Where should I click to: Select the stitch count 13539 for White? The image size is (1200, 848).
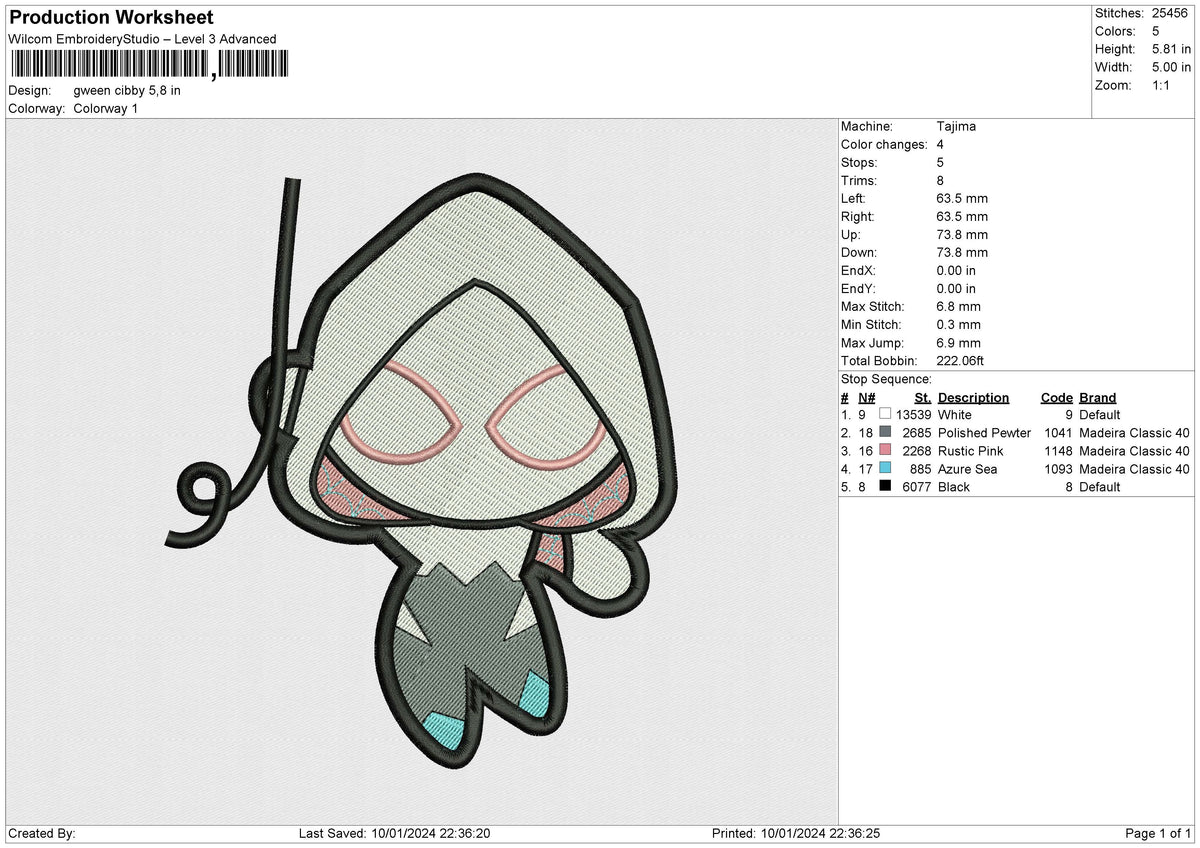point(914,415)
